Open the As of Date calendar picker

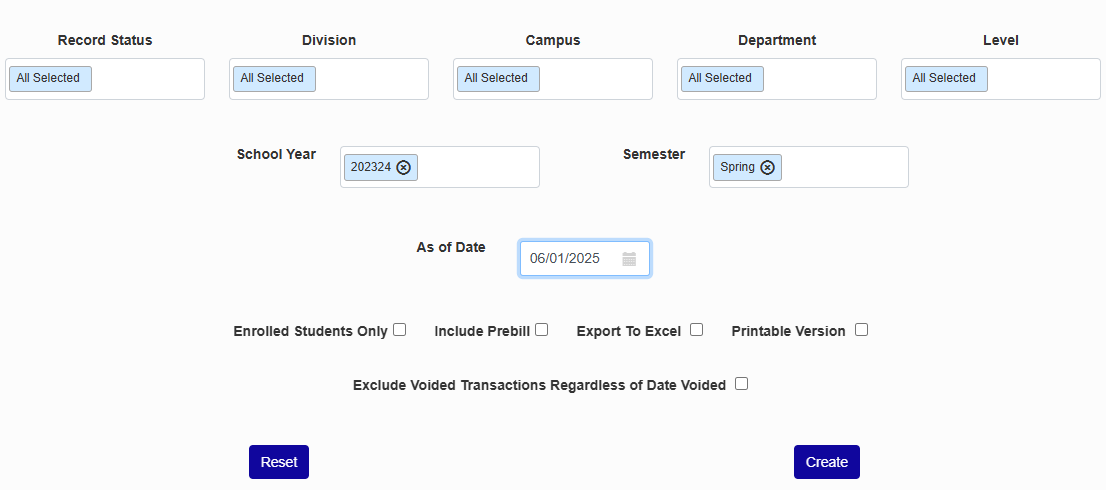pyautogui.click(x=629, y=259)
